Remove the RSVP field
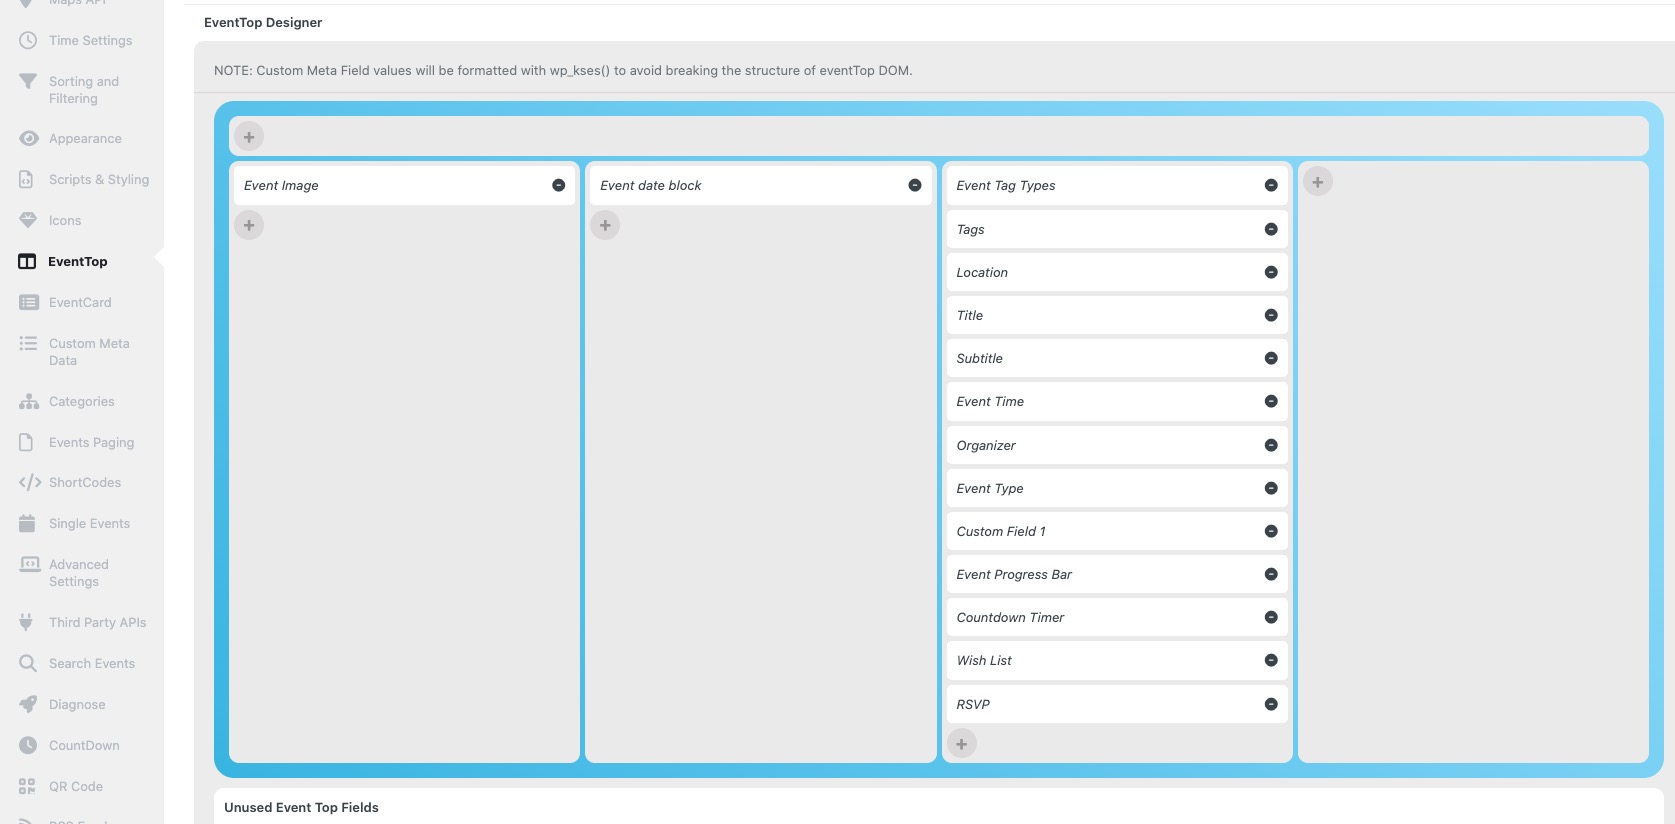The image size is (1675, 824). [x=1271, y=704]
